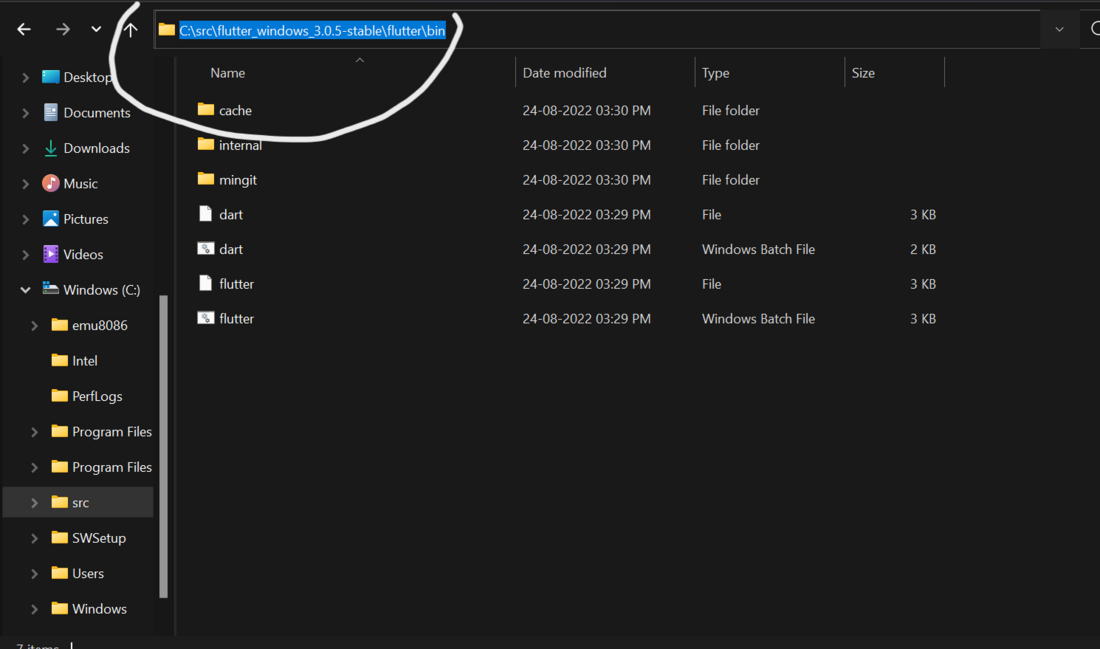
Task: Select src folder in tree
Action: [81, 502]
